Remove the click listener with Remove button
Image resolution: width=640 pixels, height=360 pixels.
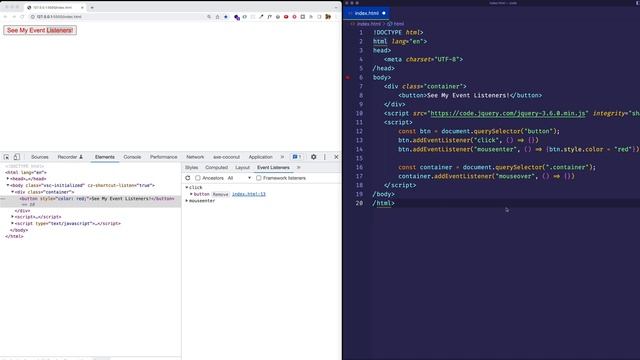point(220,194)
